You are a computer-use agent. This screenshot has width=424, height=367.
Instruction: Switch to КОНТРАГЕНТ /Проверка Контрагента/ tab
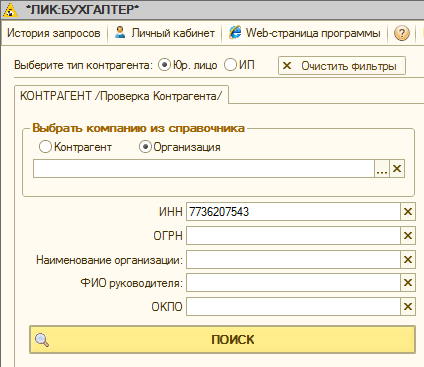coord(121,96)
